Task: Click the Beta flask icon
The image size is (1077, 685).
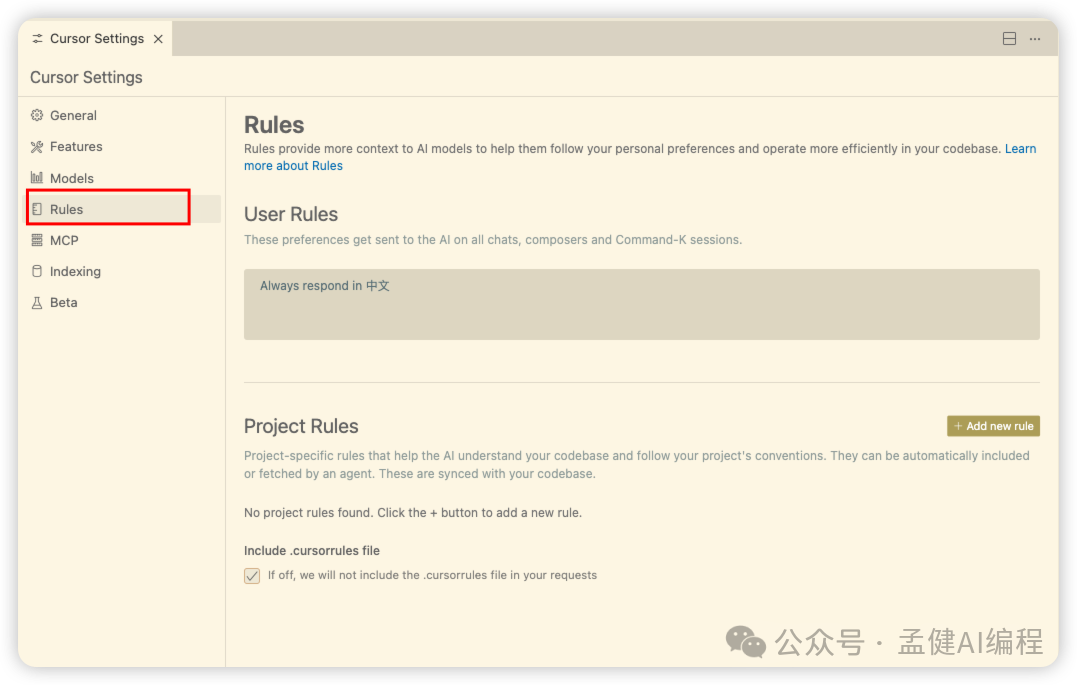Action: (x=37, y=303)
